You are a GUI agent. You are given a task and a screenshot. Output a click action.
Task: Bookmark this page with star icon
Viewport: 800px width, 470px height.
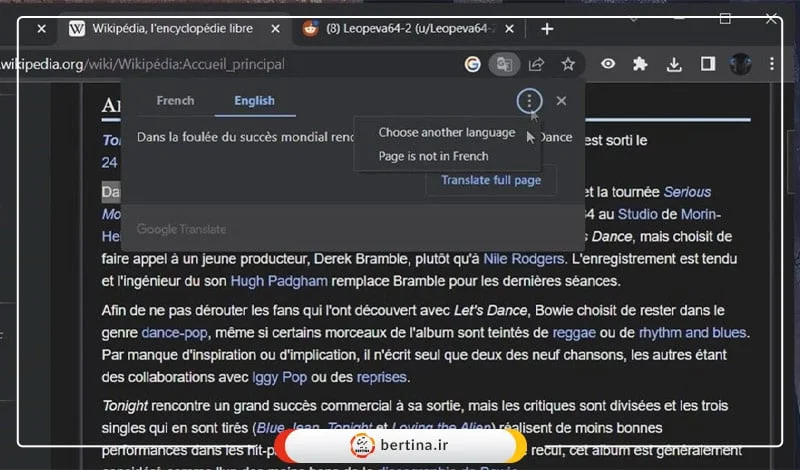pos(568,64)
